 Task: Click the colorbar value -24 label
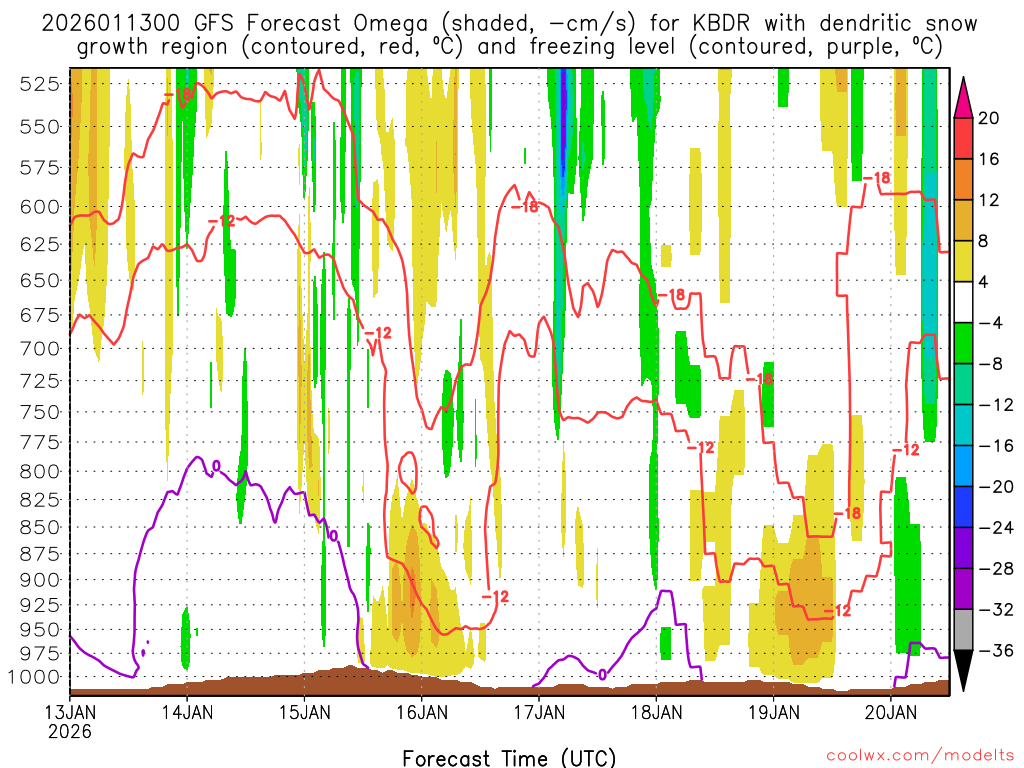tap(997, 527)
